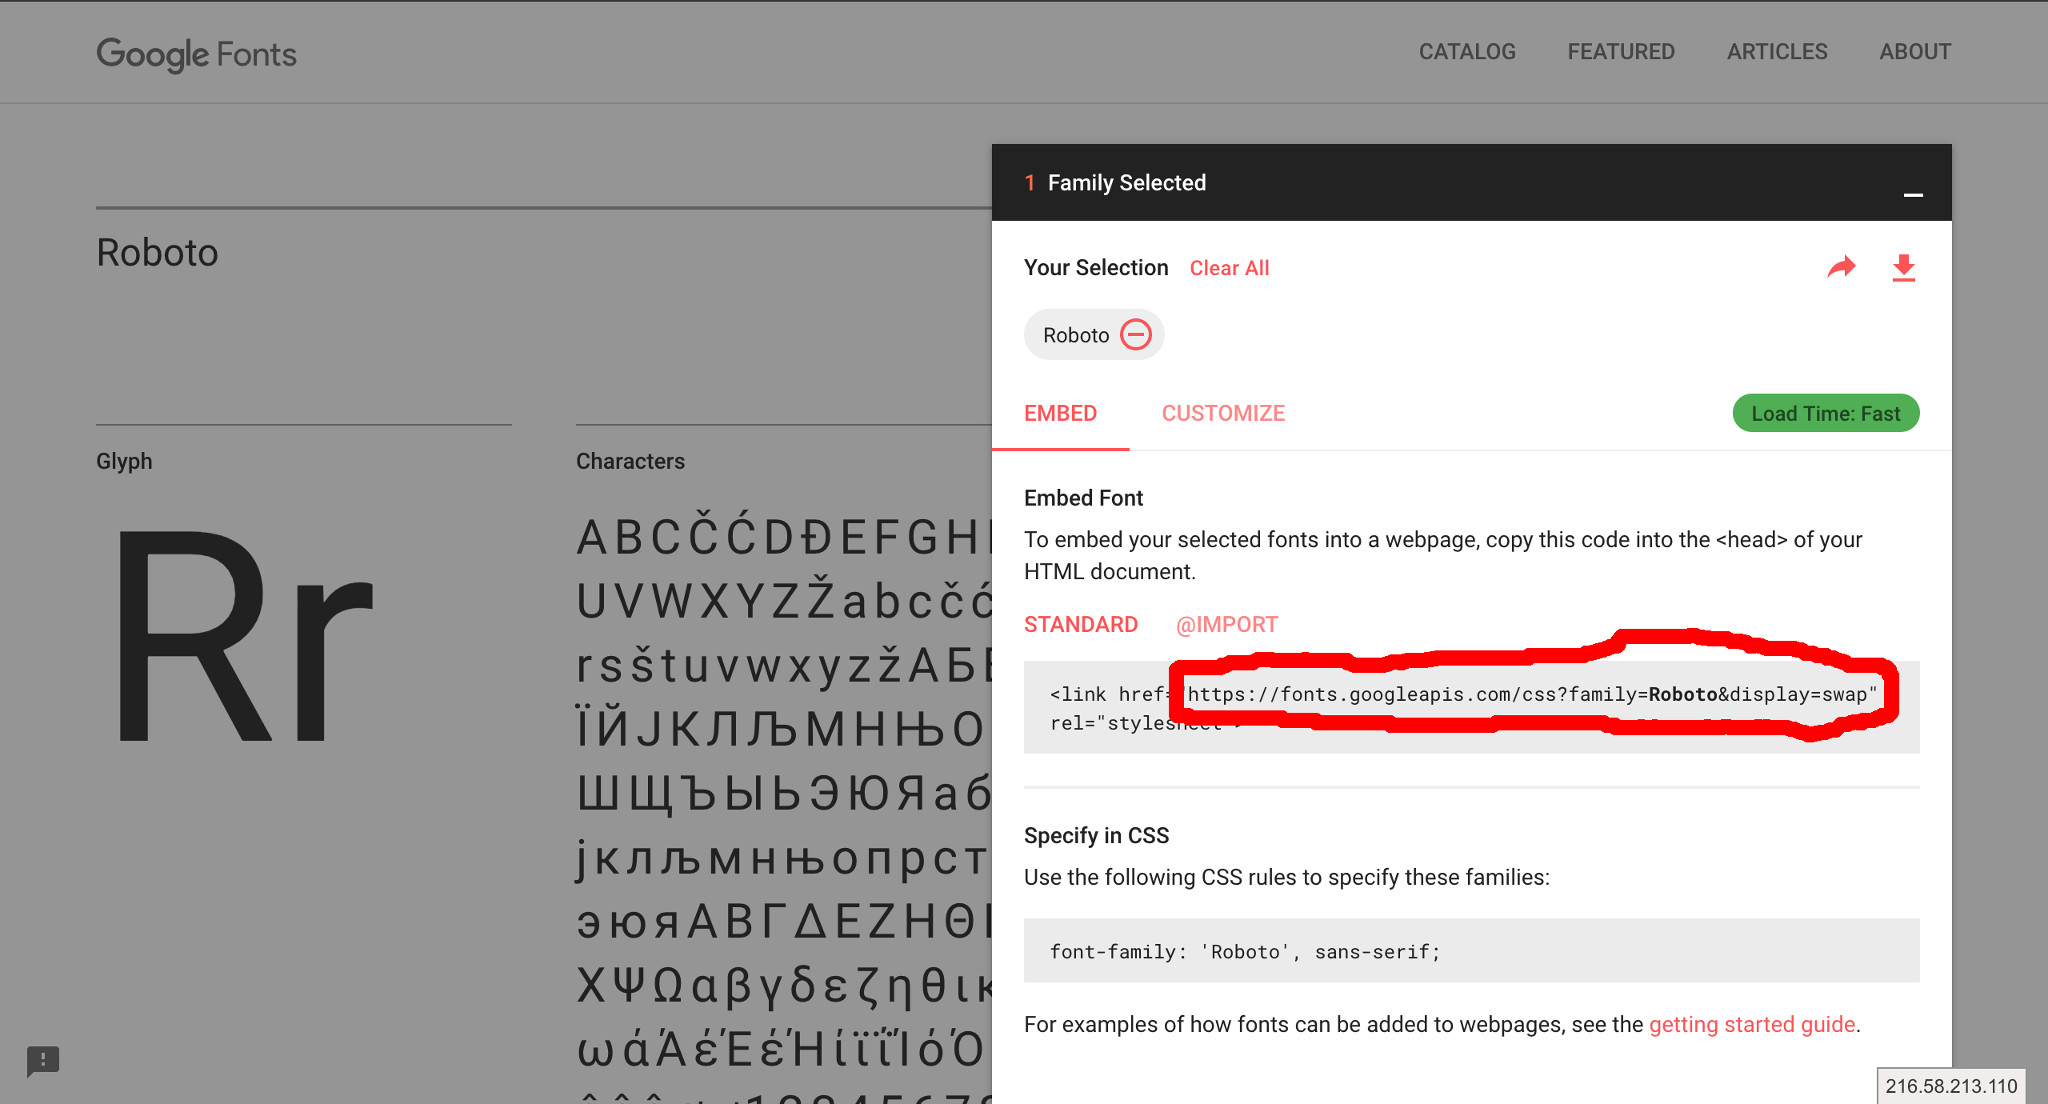Click the link href embed code box
Screen dimensions: 2048x1104
pos(1472,707)
